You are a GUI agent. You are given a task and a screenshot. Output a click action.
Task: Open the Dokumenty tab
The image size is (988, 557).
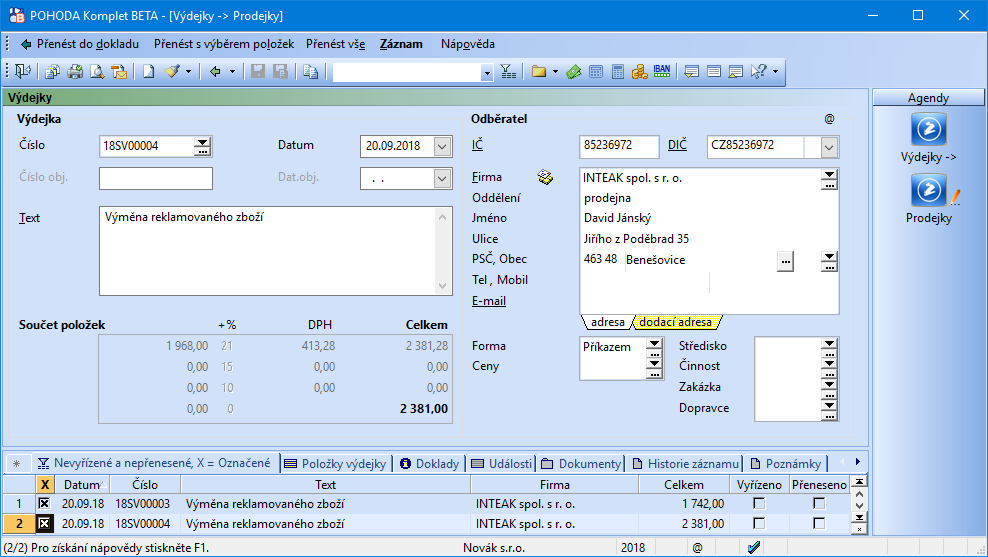pyautogui.click(x=581, y=464)
